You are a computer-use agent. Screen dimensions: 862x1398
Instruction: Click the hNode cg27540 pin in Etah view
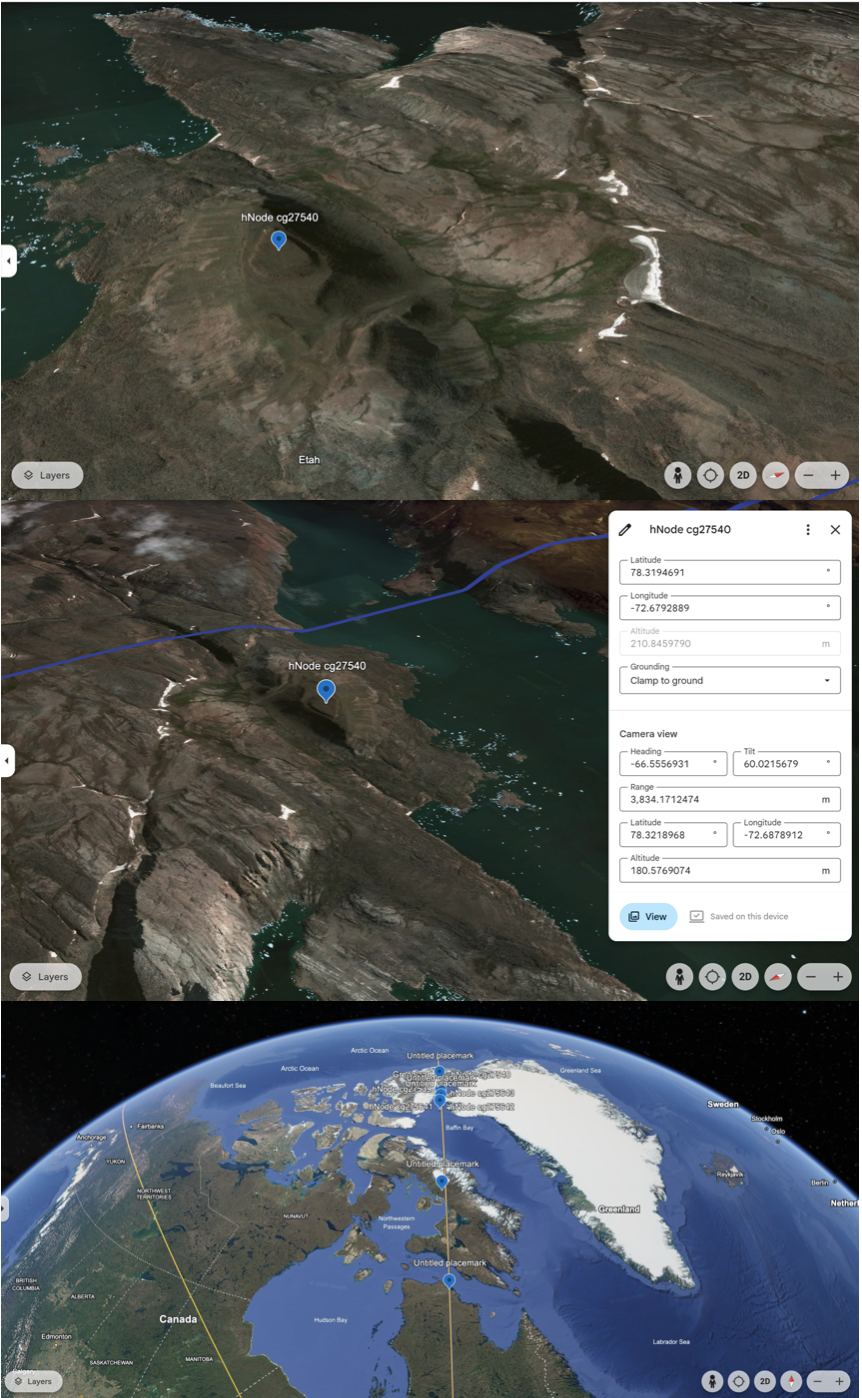pyautogui.click(x=279, y=239)
